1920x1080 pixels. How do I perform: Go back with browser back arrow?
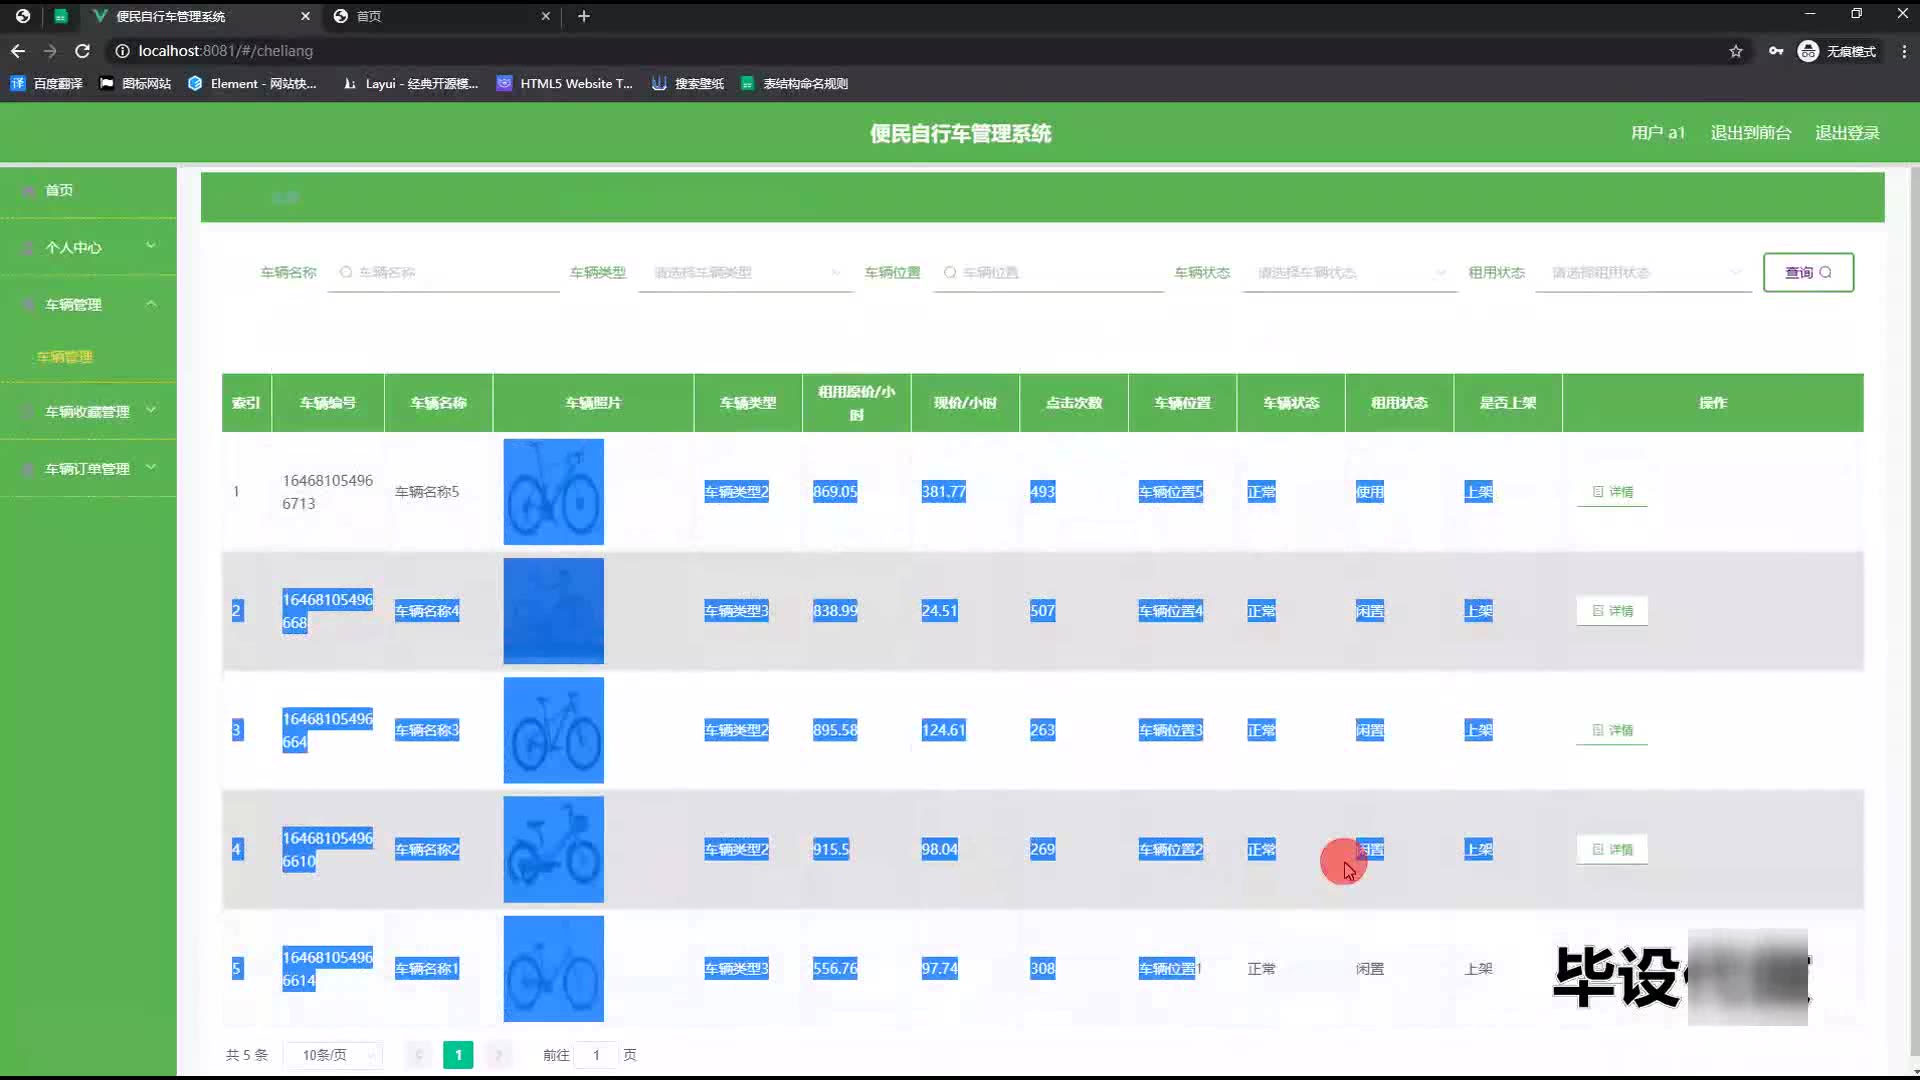pos(18,51)
